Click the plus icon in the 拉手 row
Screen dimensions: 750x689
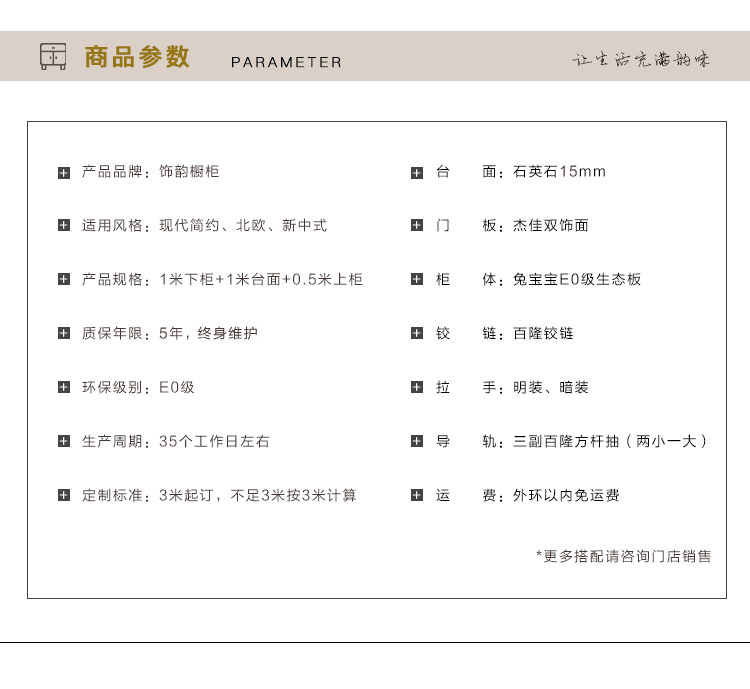point(417,387)
